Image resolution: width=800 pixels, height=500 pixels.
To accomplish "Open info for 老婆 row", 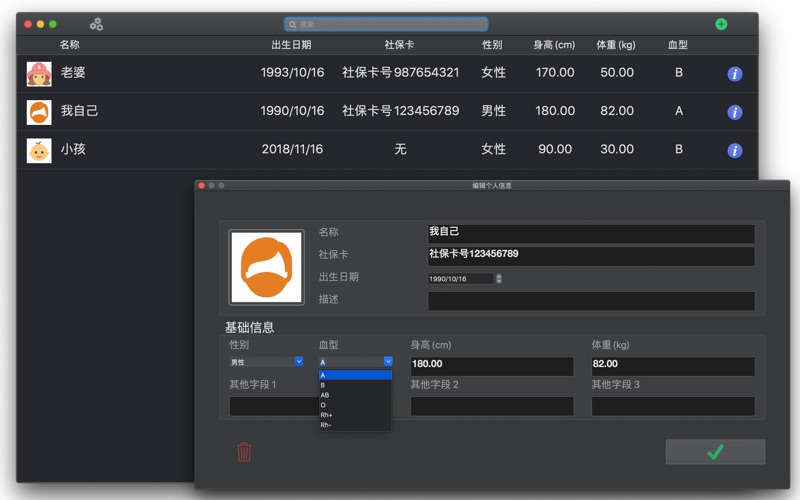I will click(734, 74).
